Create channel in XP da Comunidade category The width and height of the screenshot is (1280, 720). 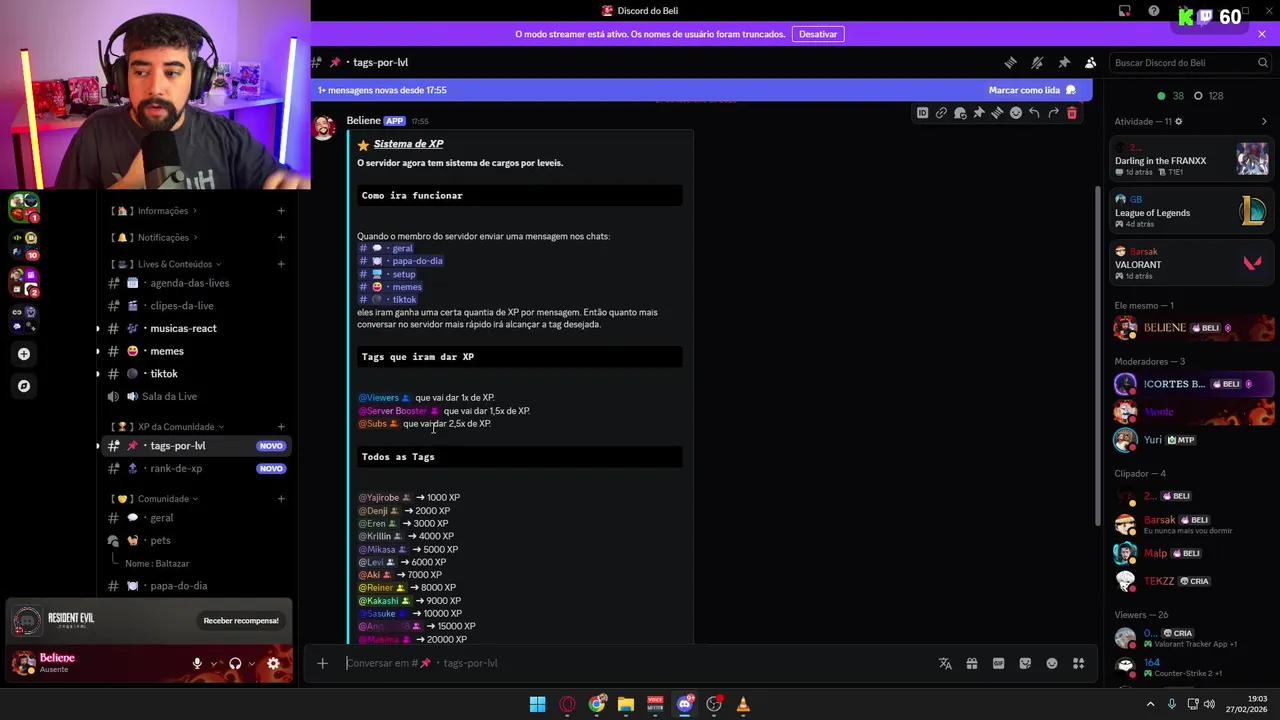pyautogui.click(x=281, y=427)
